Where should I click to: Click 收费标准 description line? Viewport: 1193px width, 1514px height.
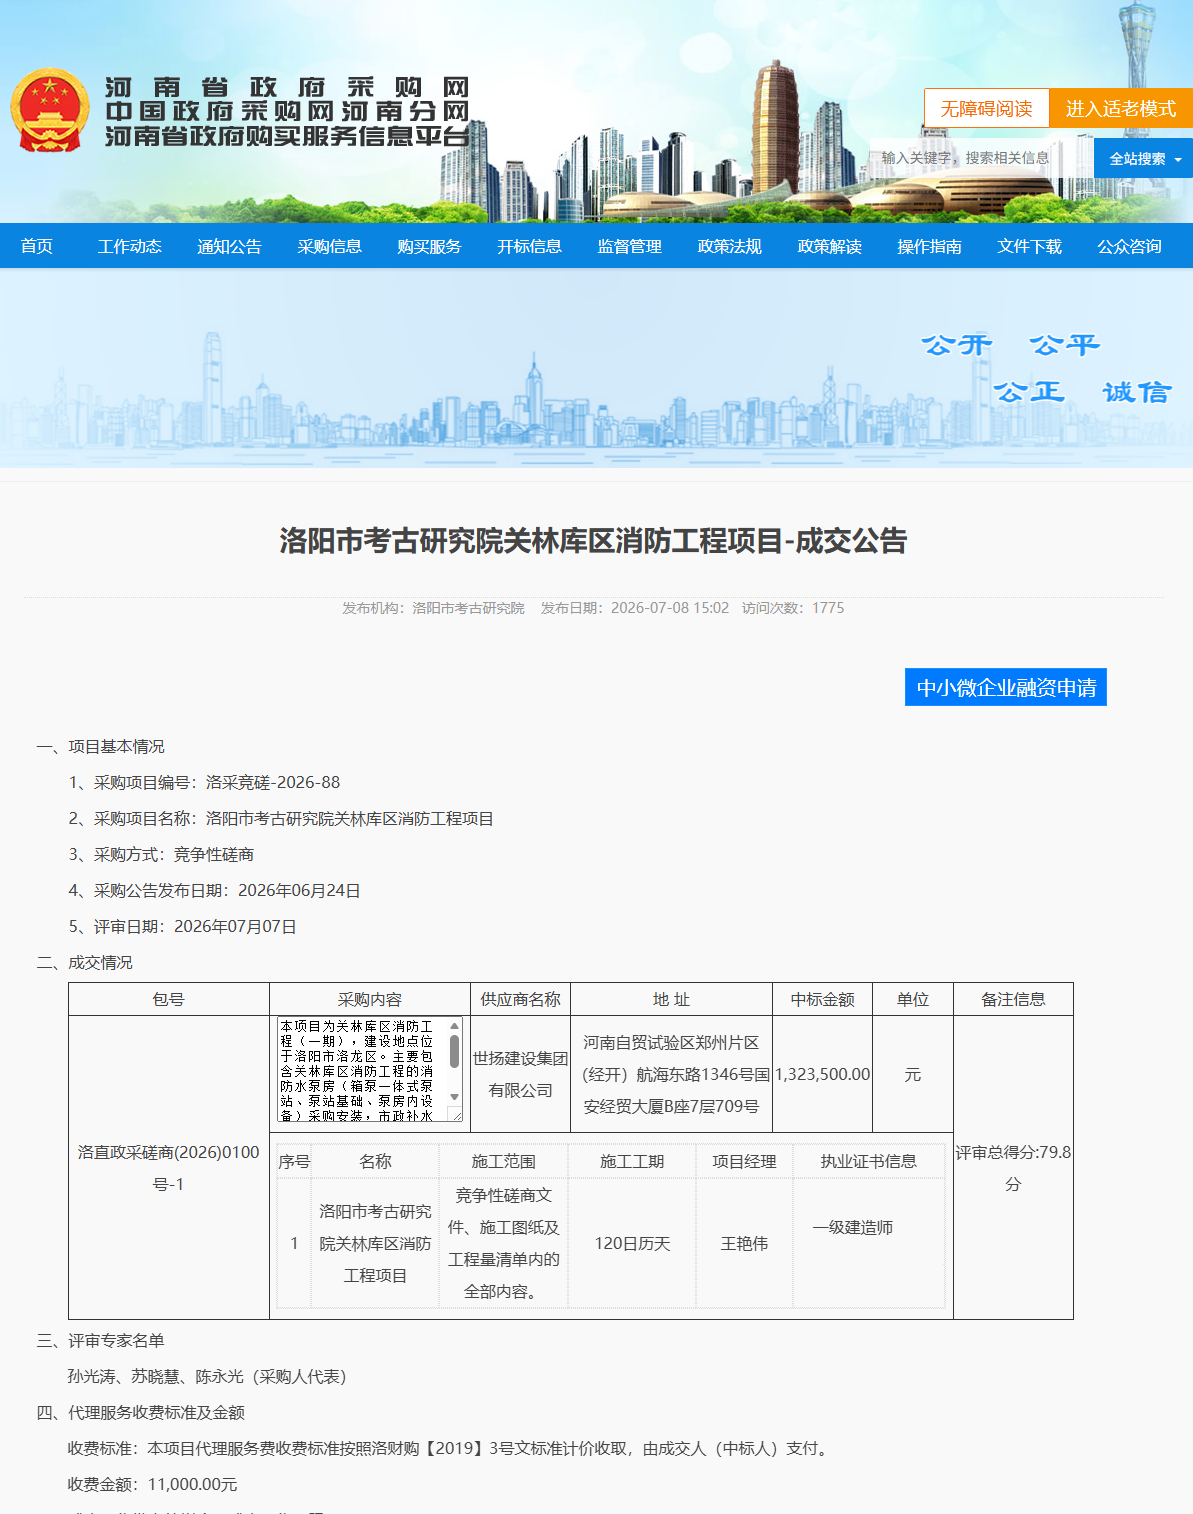click(x=450, y=1448)
